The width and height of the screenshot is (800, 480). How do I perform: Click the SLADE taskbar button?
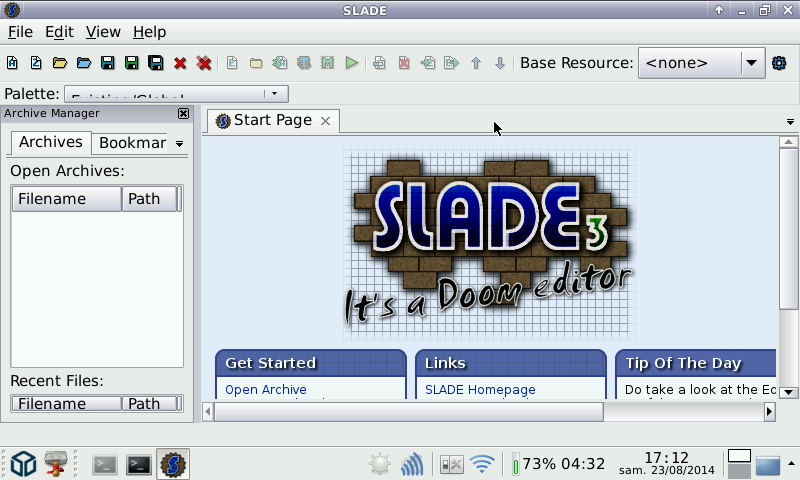click(x=173, y=464)
